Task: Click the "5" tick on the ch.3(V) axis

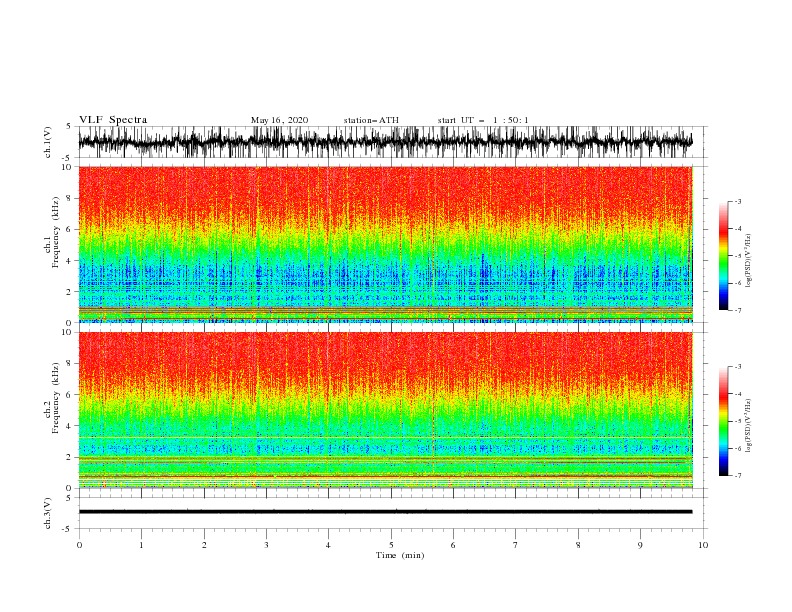Action: click(69, 497)
